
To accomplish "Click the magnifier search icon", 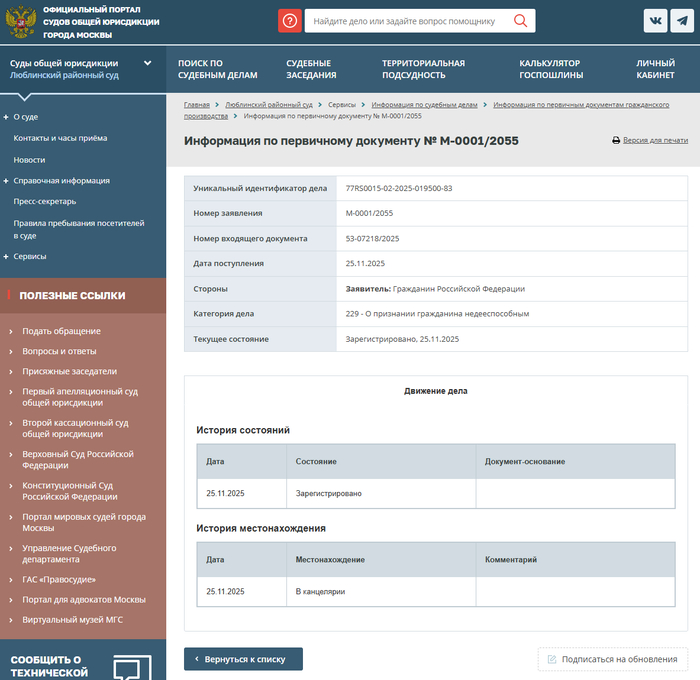I will [520, 21].
